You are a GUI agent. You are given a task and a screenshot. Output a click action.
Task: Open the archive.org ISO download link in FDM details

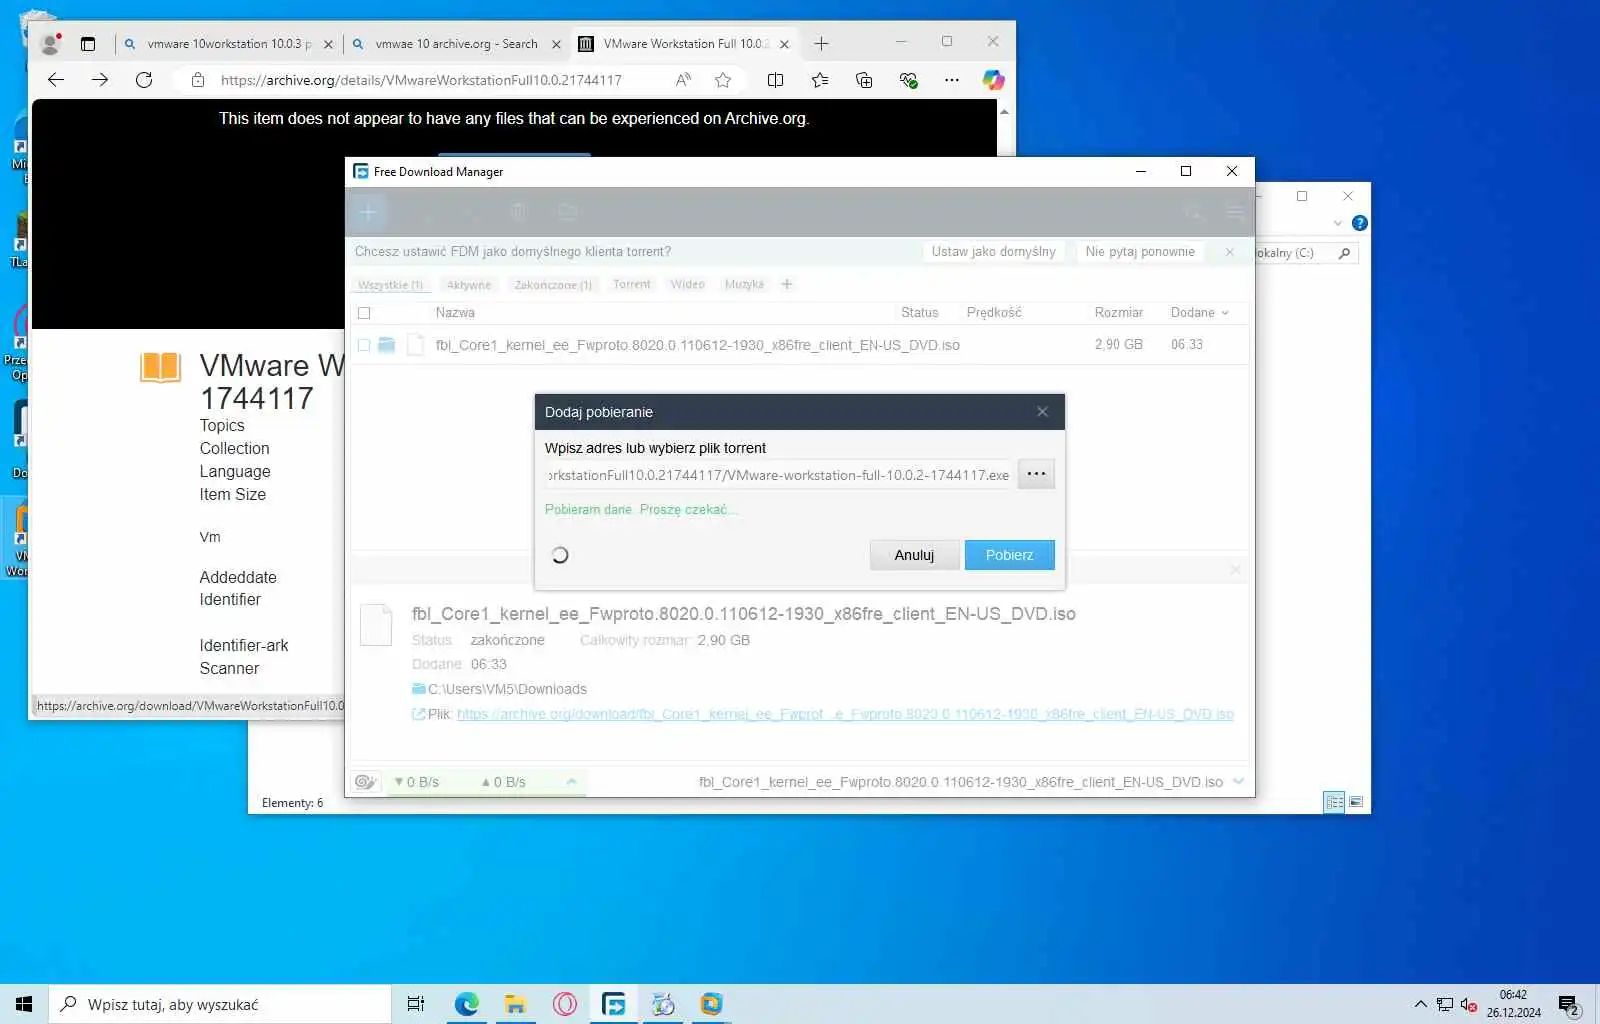pos(845,714)
